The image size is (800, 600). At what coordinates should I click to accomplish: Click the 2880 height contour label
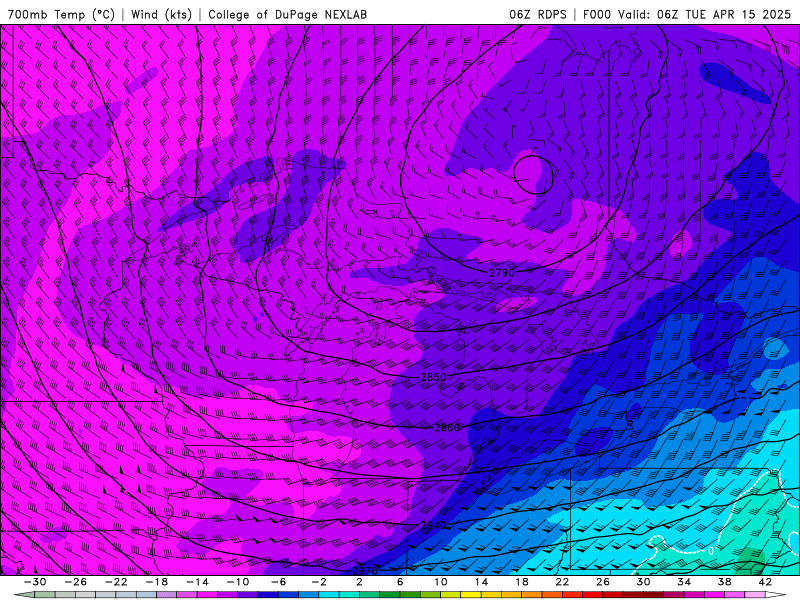pyautogui.click(x=447, y=428)
